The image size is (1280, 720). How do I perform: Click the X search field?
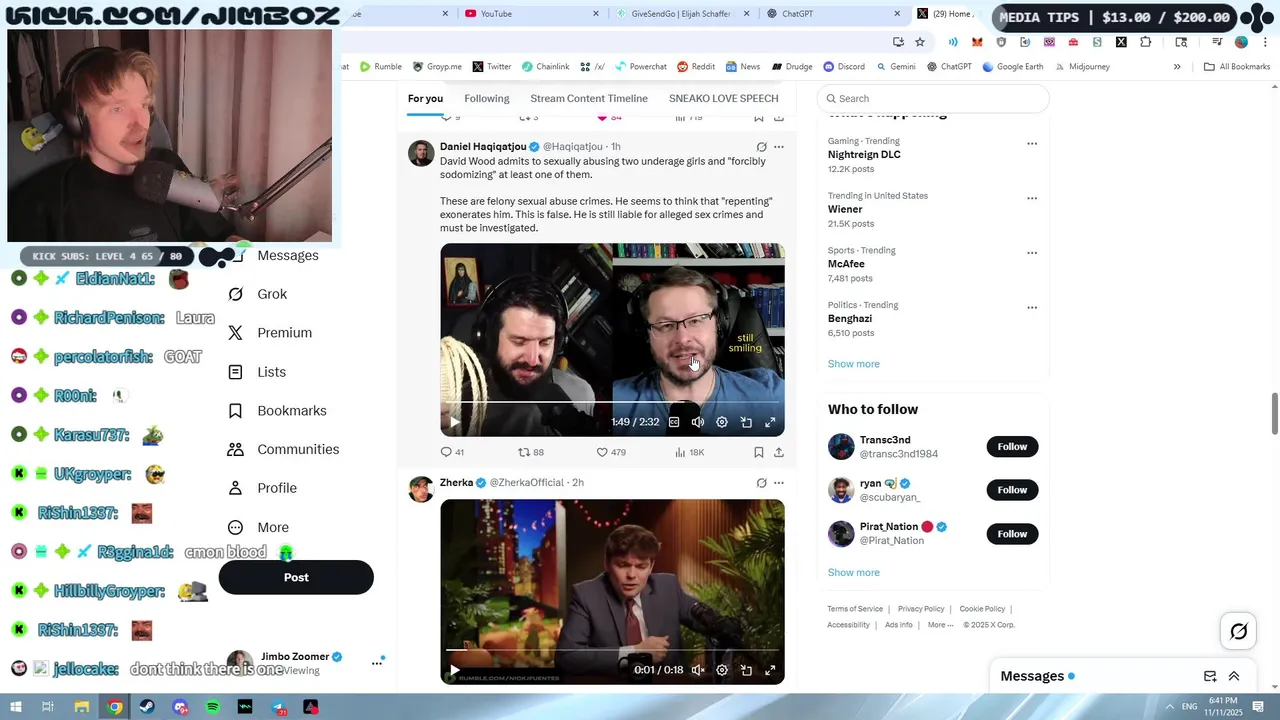click(x=933, y=98)
